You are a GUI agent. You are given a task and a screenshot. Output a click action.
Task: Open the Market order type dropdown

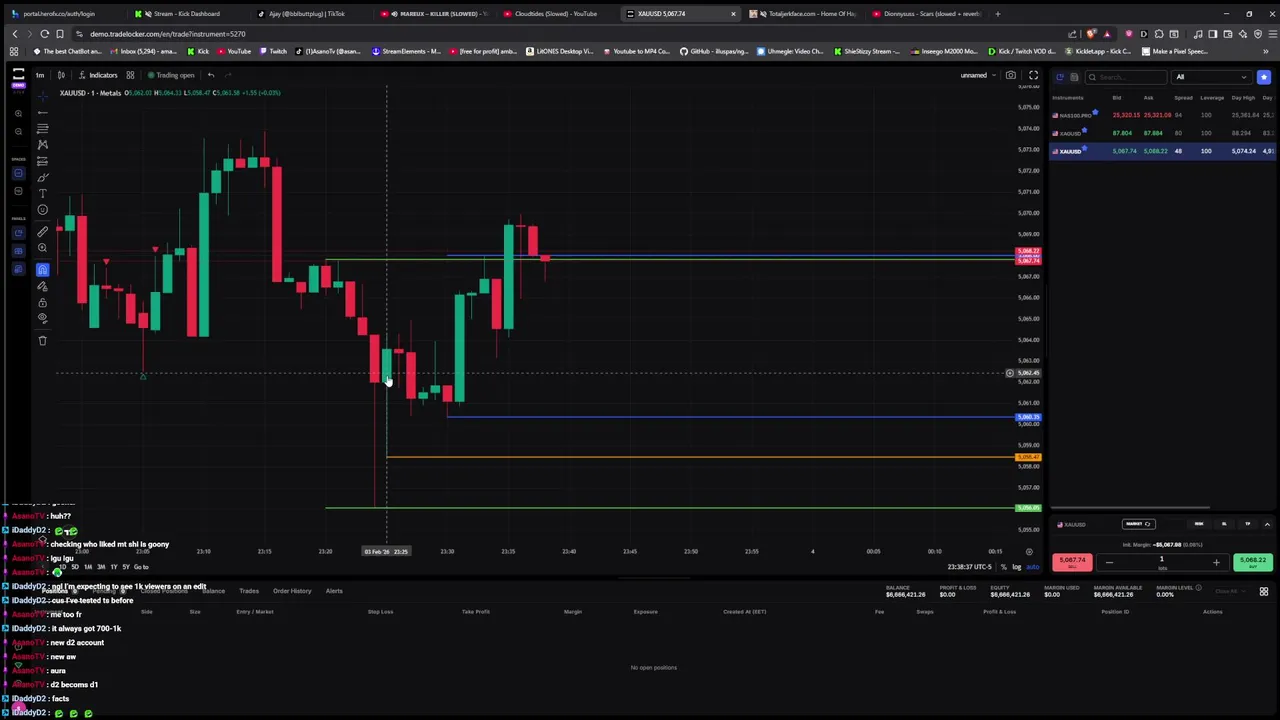[1138, 524]
